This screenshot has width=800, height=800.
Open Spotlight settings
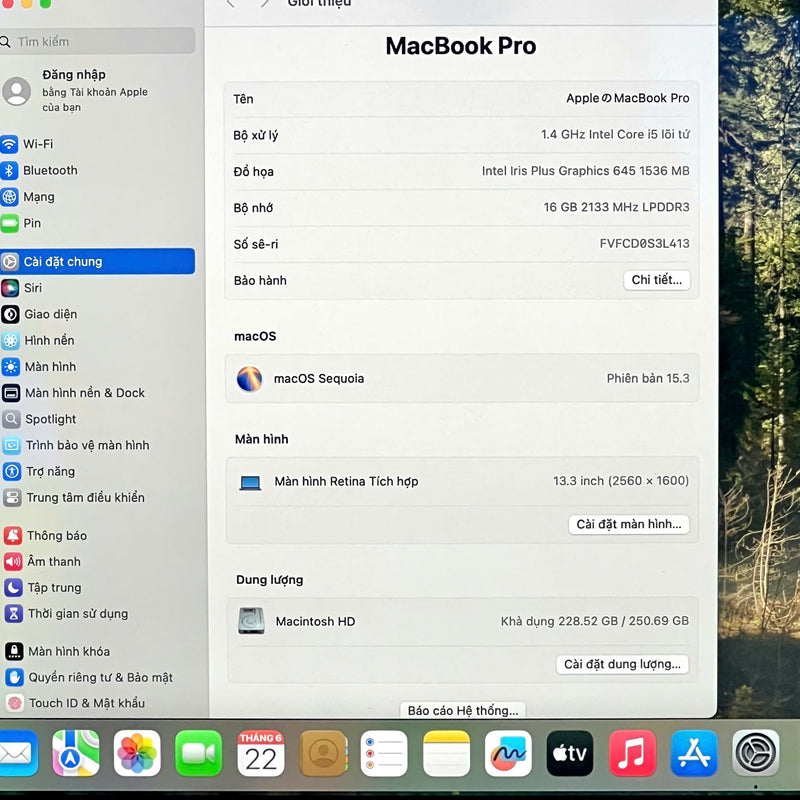[50, 419]
